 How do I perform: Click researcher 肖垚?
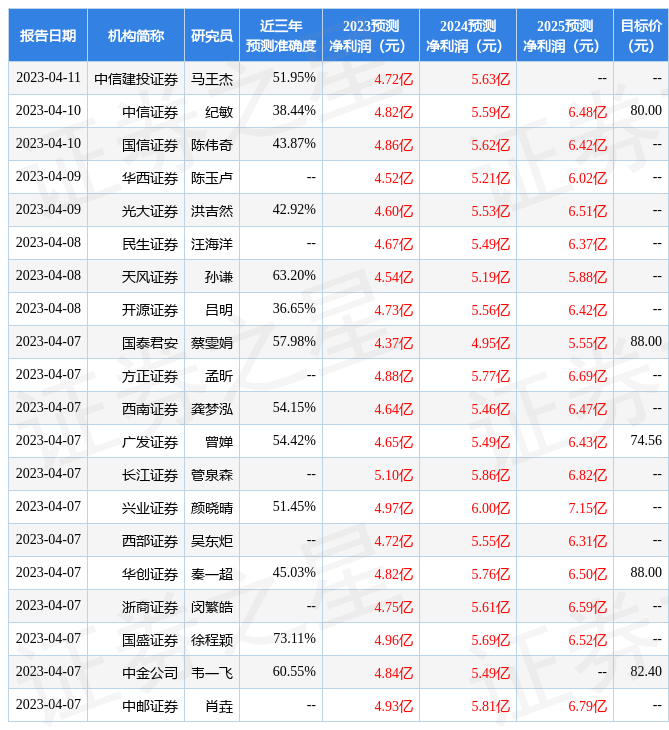pyautogui.click(x=218, y=706)
